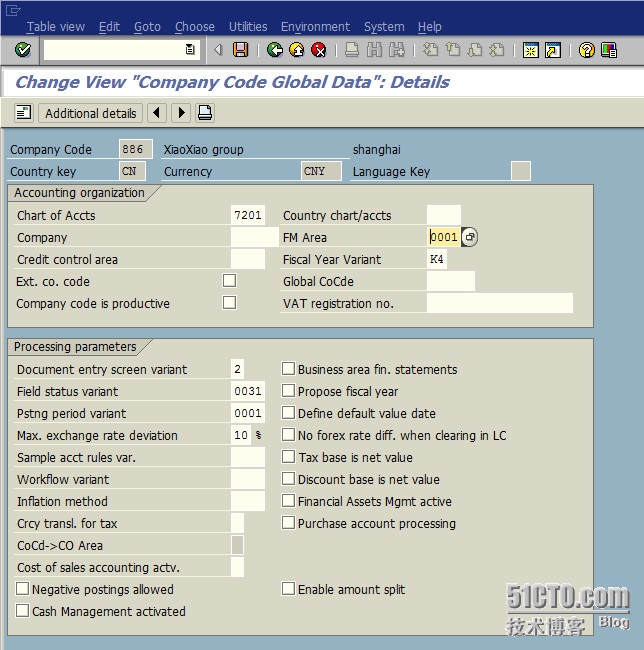The height and width of the screenshot is (650, 644).
Task: Click the Find Next binoculars icon
Action: [397, 50]
